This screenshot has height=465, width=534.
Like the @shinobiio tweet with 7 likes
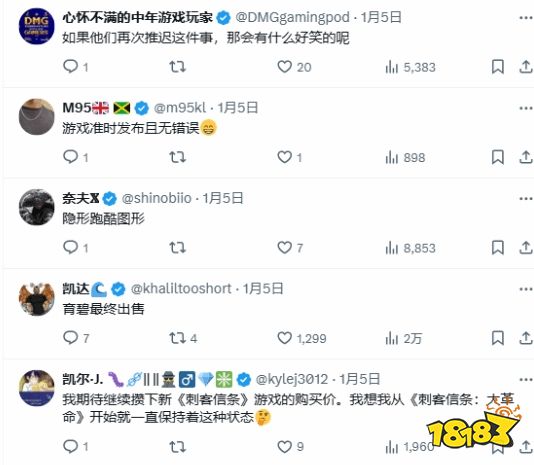pos(290,248)
